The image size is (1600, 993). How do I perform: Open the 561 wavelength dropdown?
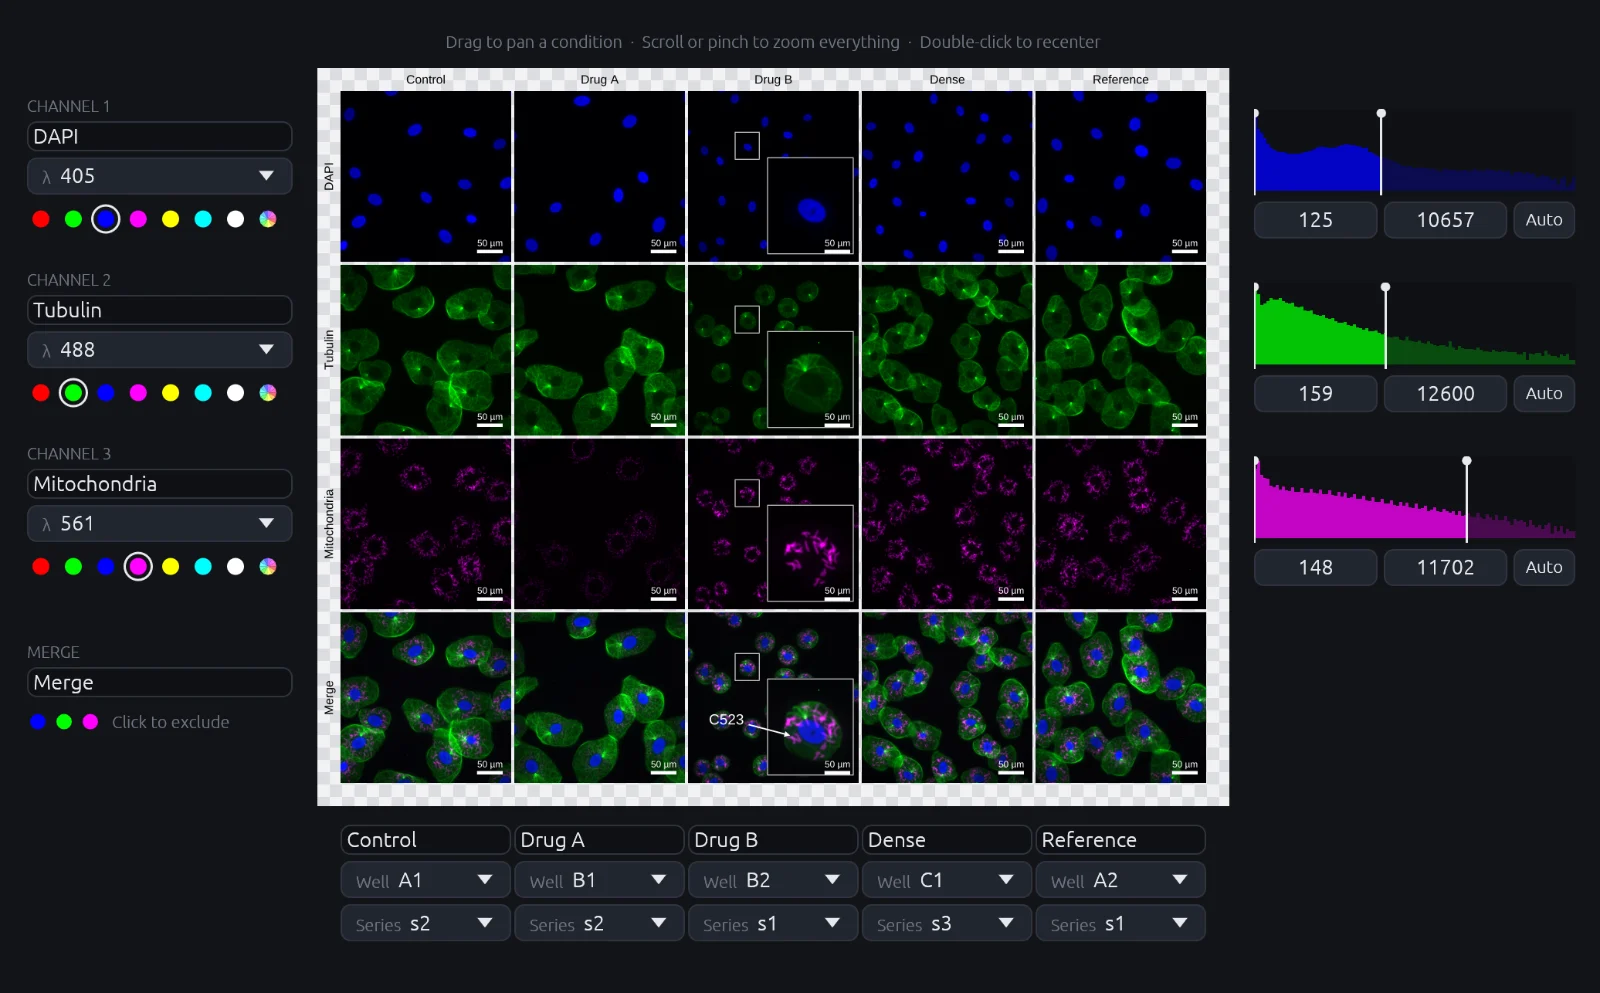pyautogui.click(x=159, y=524)
